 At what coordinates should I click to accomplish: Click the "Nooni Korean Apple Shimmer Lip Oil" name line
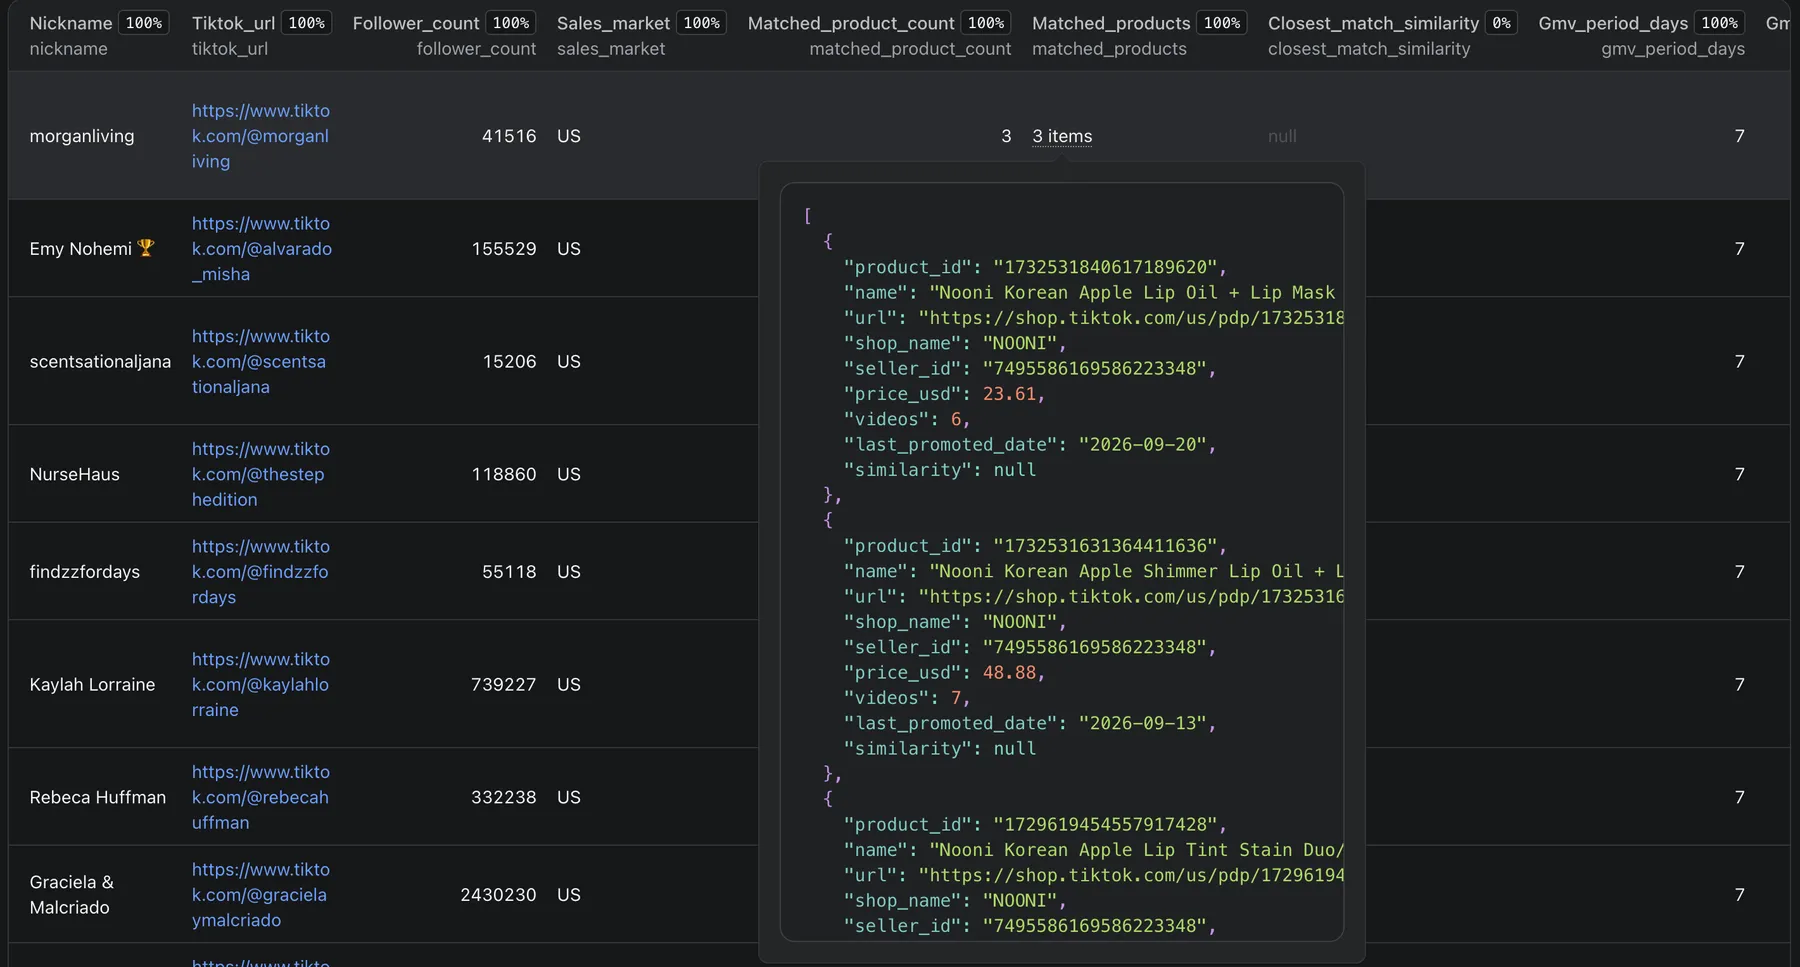[x=1094, y=572]
